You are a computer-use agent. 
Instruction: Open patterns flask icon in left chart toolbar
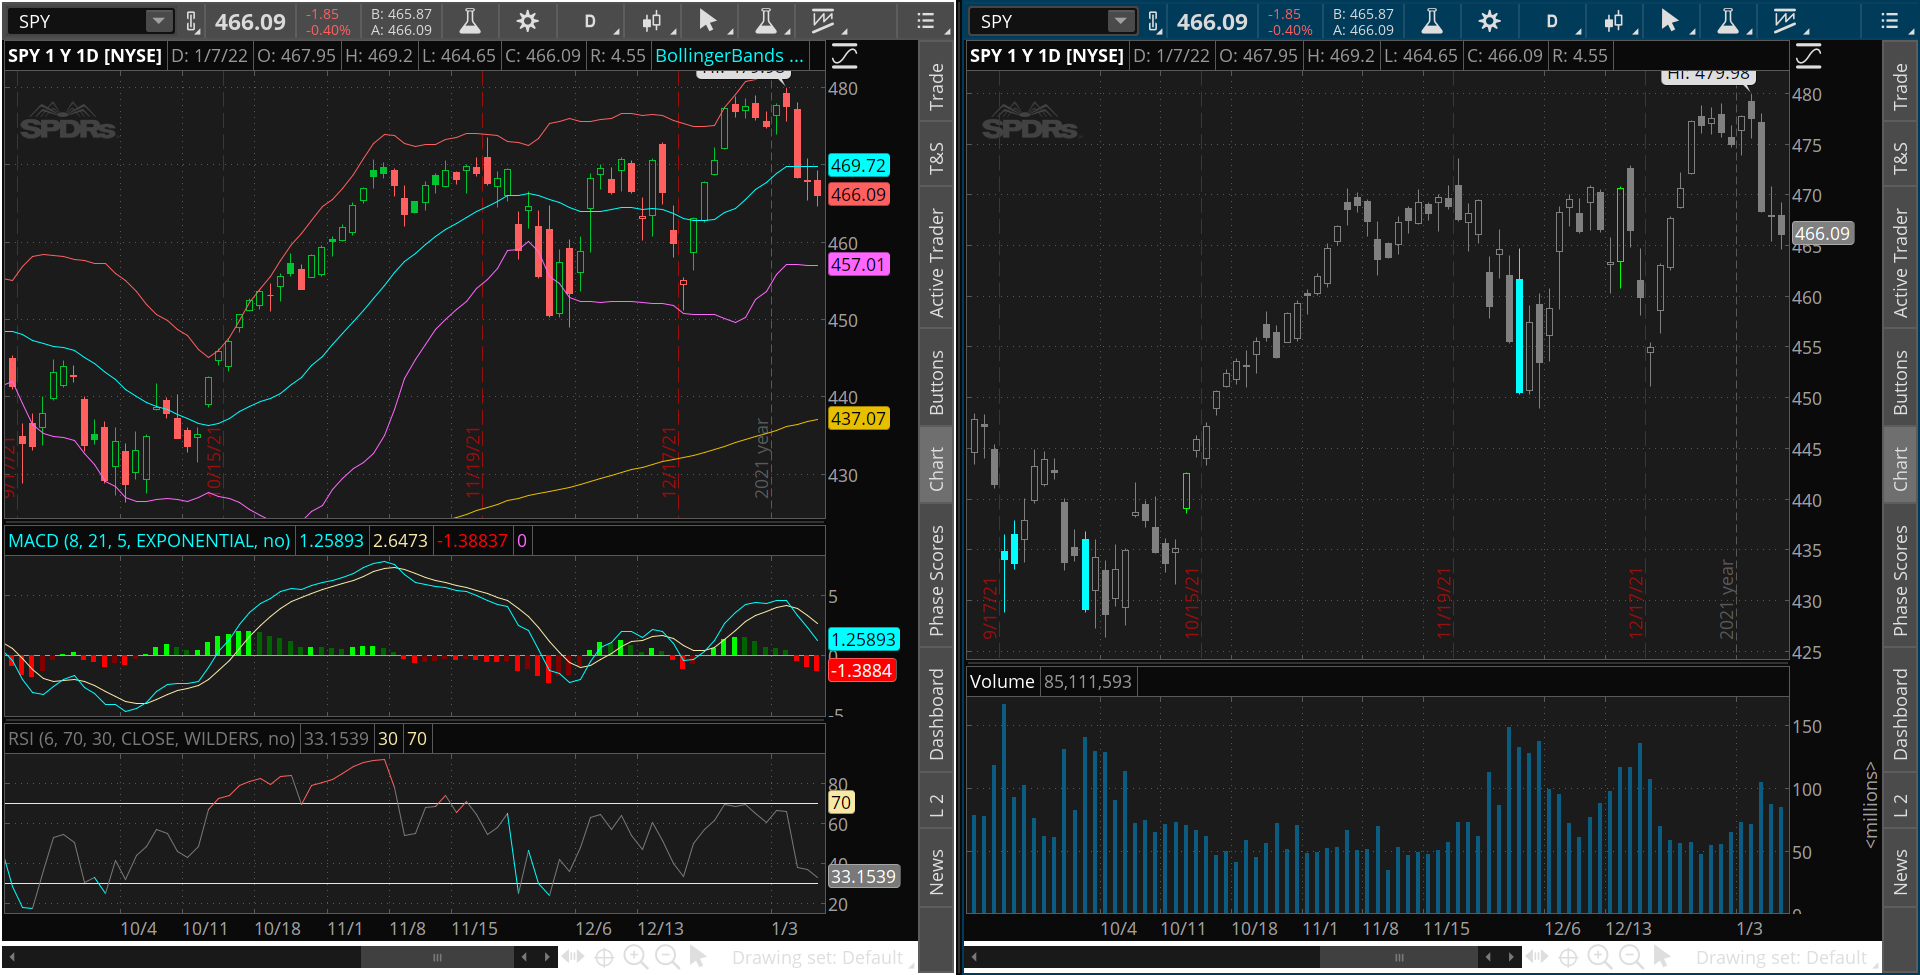click(x=766, y=21)
